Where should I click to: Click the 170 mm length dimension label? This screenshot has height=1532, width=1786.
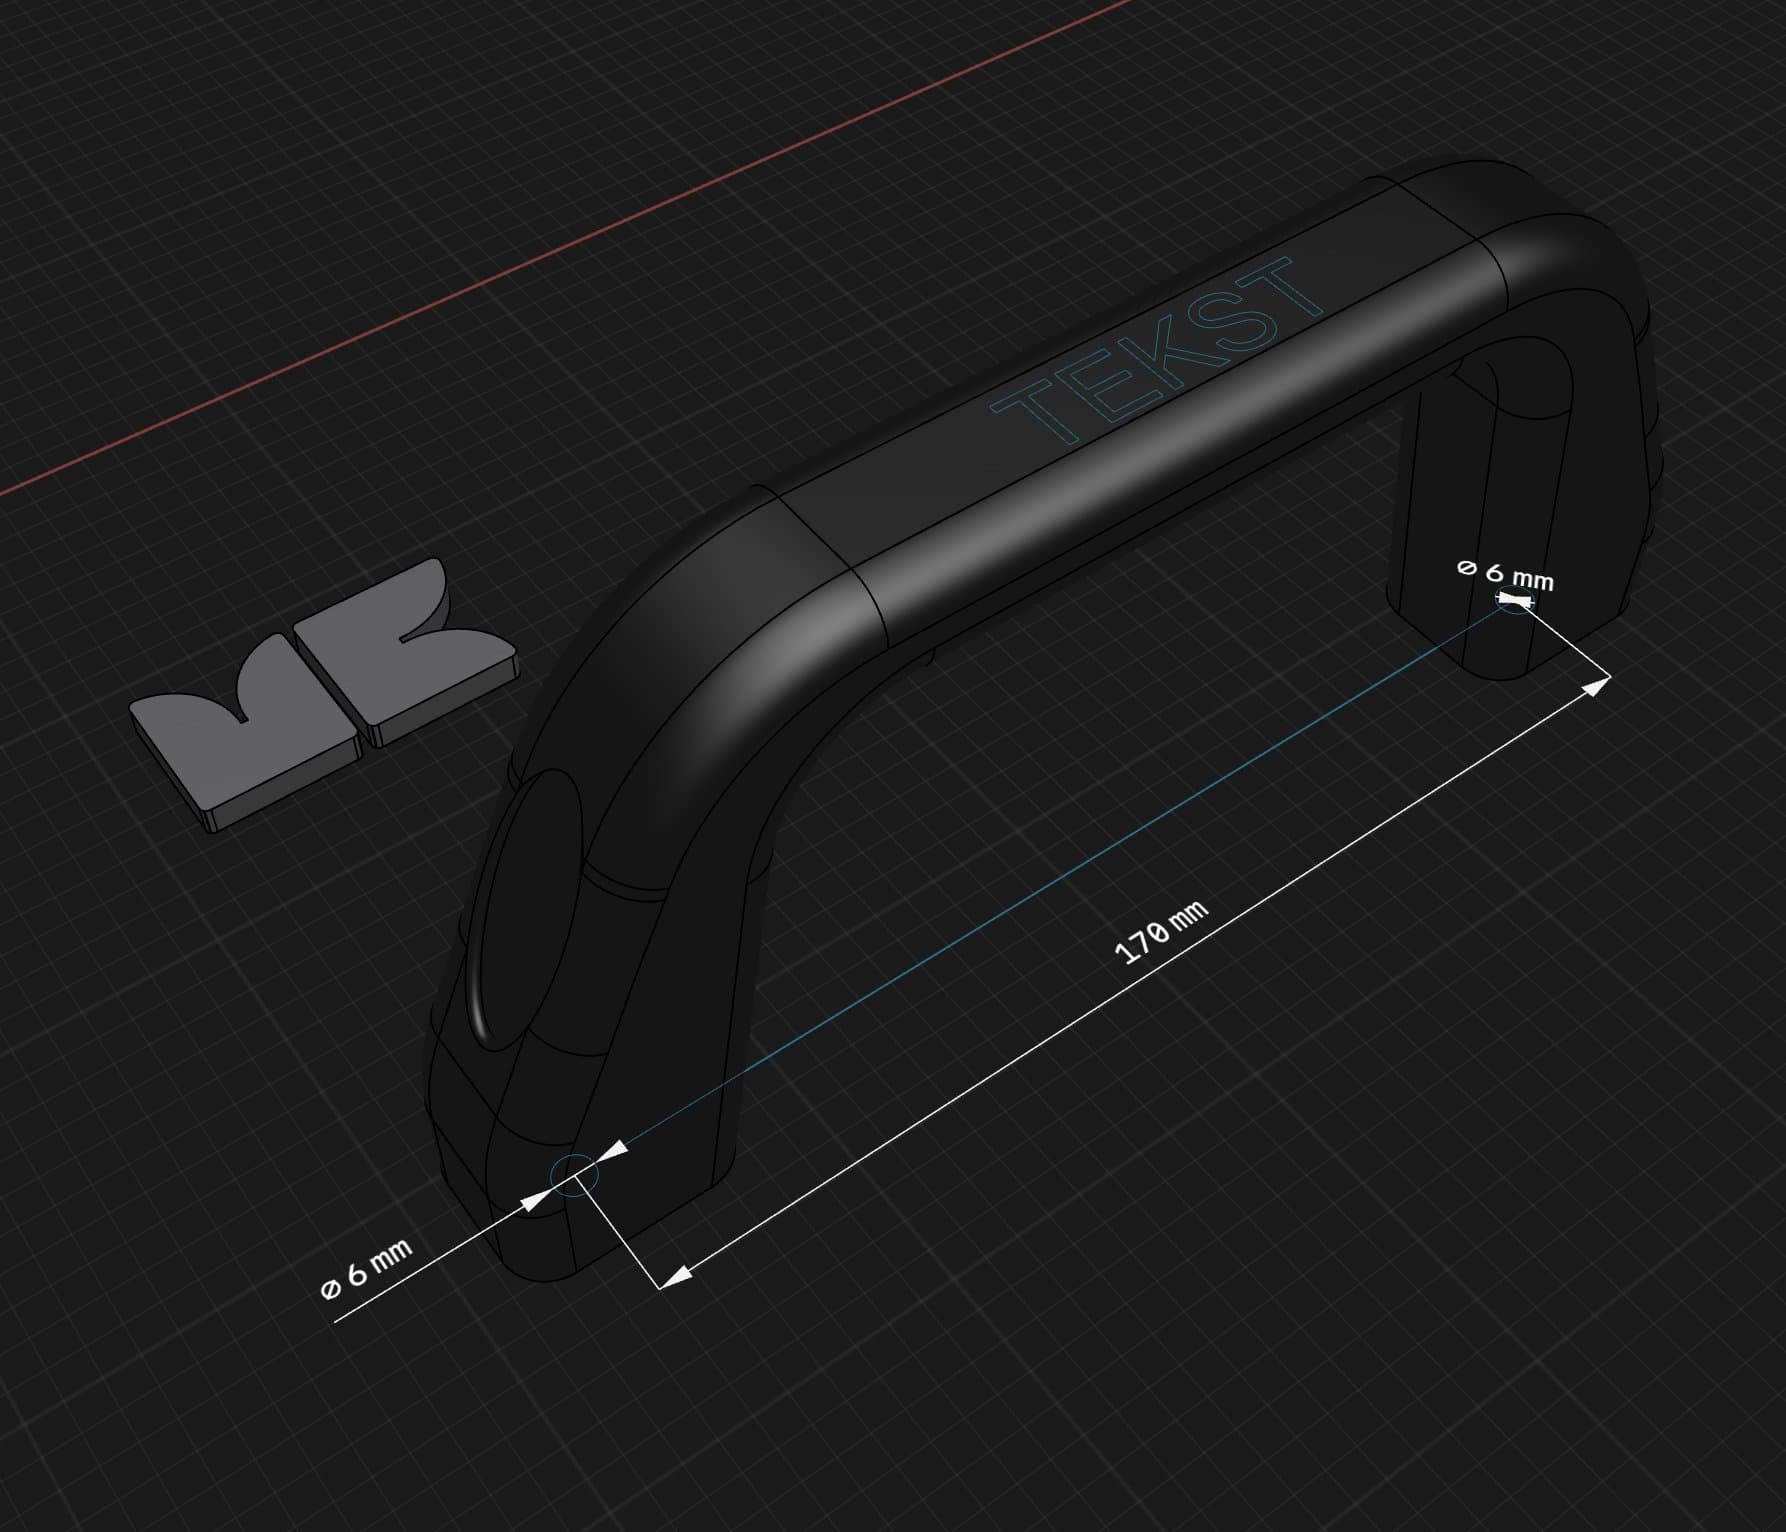(x=1161, y=933)
